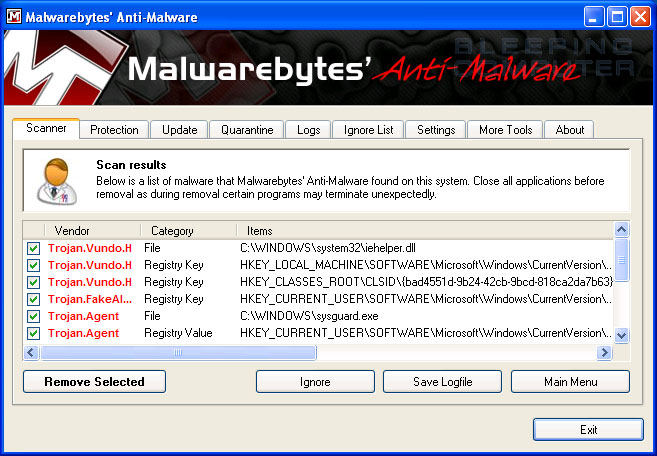Click the horizontal scroll right arrow
The image size is (657, 456).
tap(604, 352)
